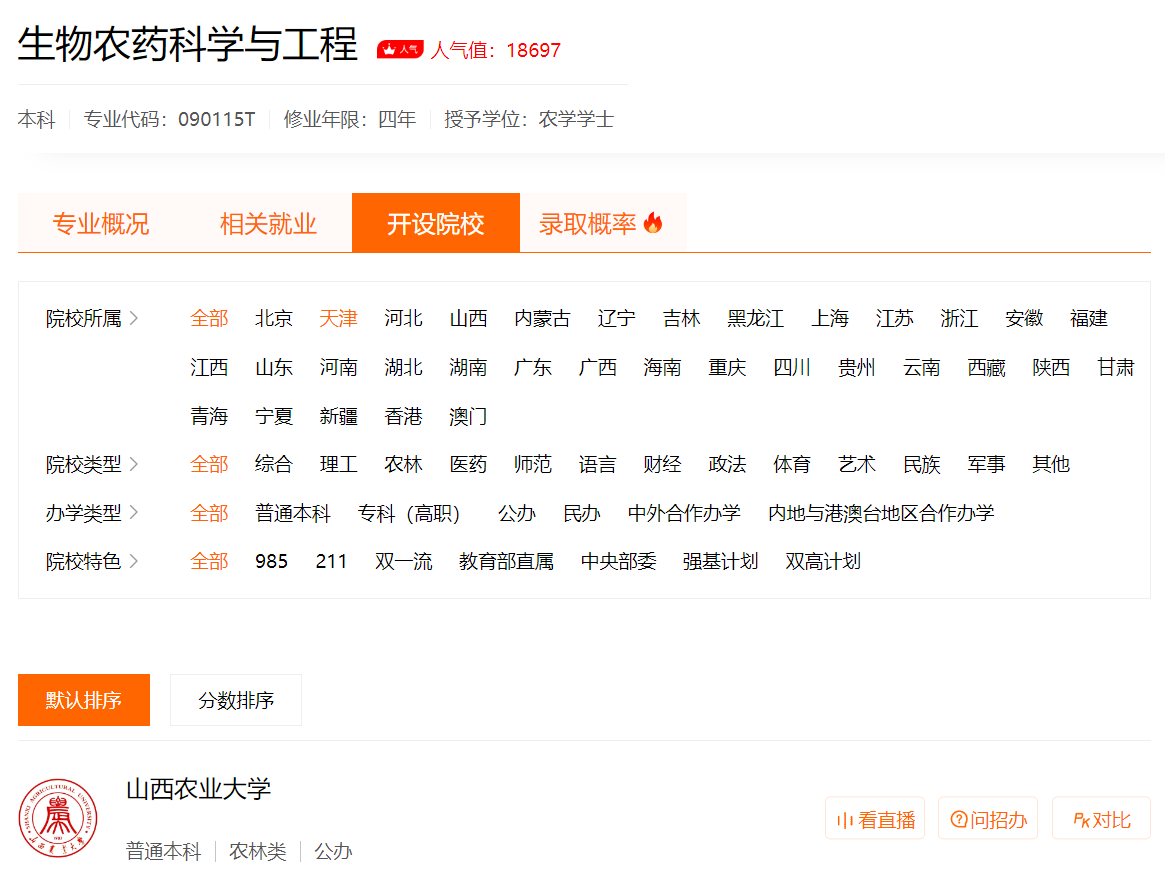Filter schools by 内蒙古
The width and height of the screenshot is (1165, 886).
[542, 318]
